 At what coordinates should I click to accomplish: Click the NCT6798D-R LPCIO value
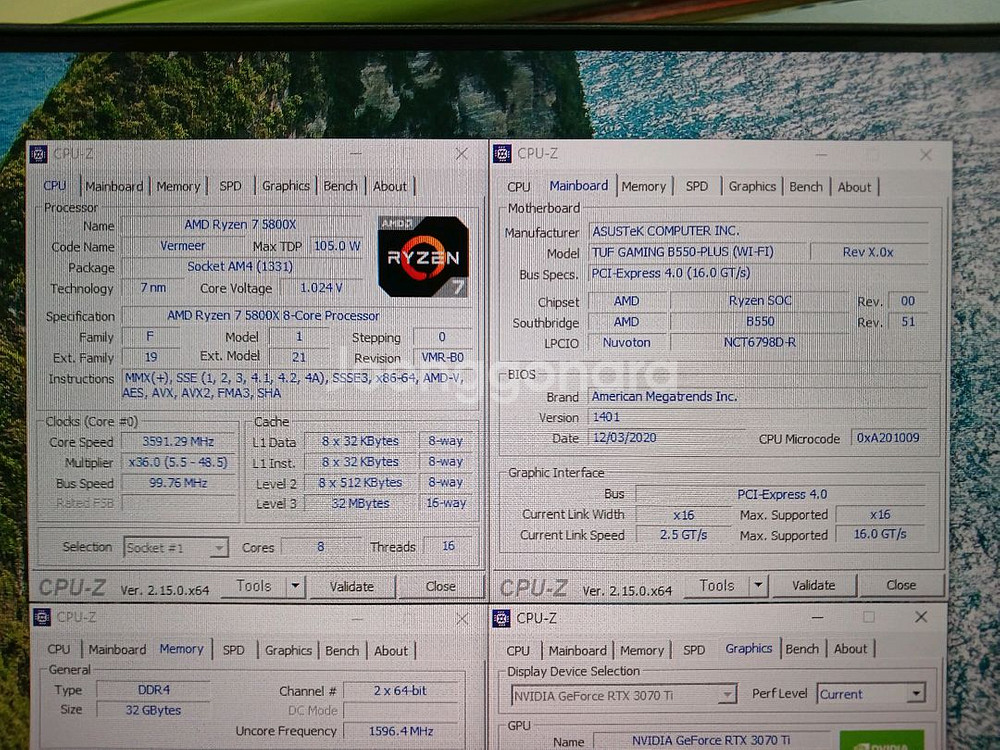click(x=759, y=342)
